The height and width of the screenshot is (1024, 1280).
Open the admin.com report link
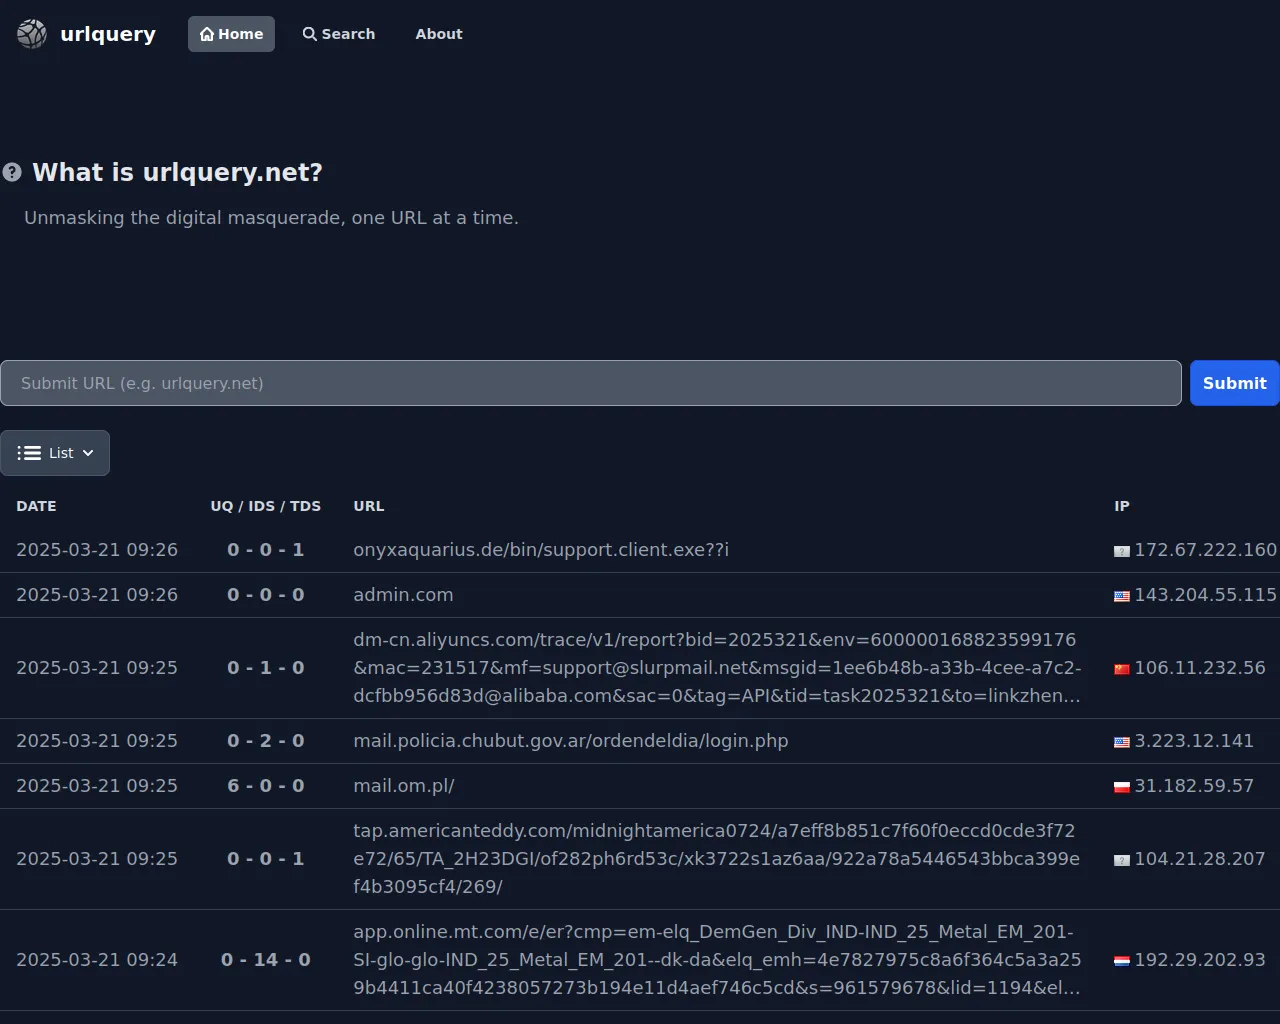pos(403,595)
